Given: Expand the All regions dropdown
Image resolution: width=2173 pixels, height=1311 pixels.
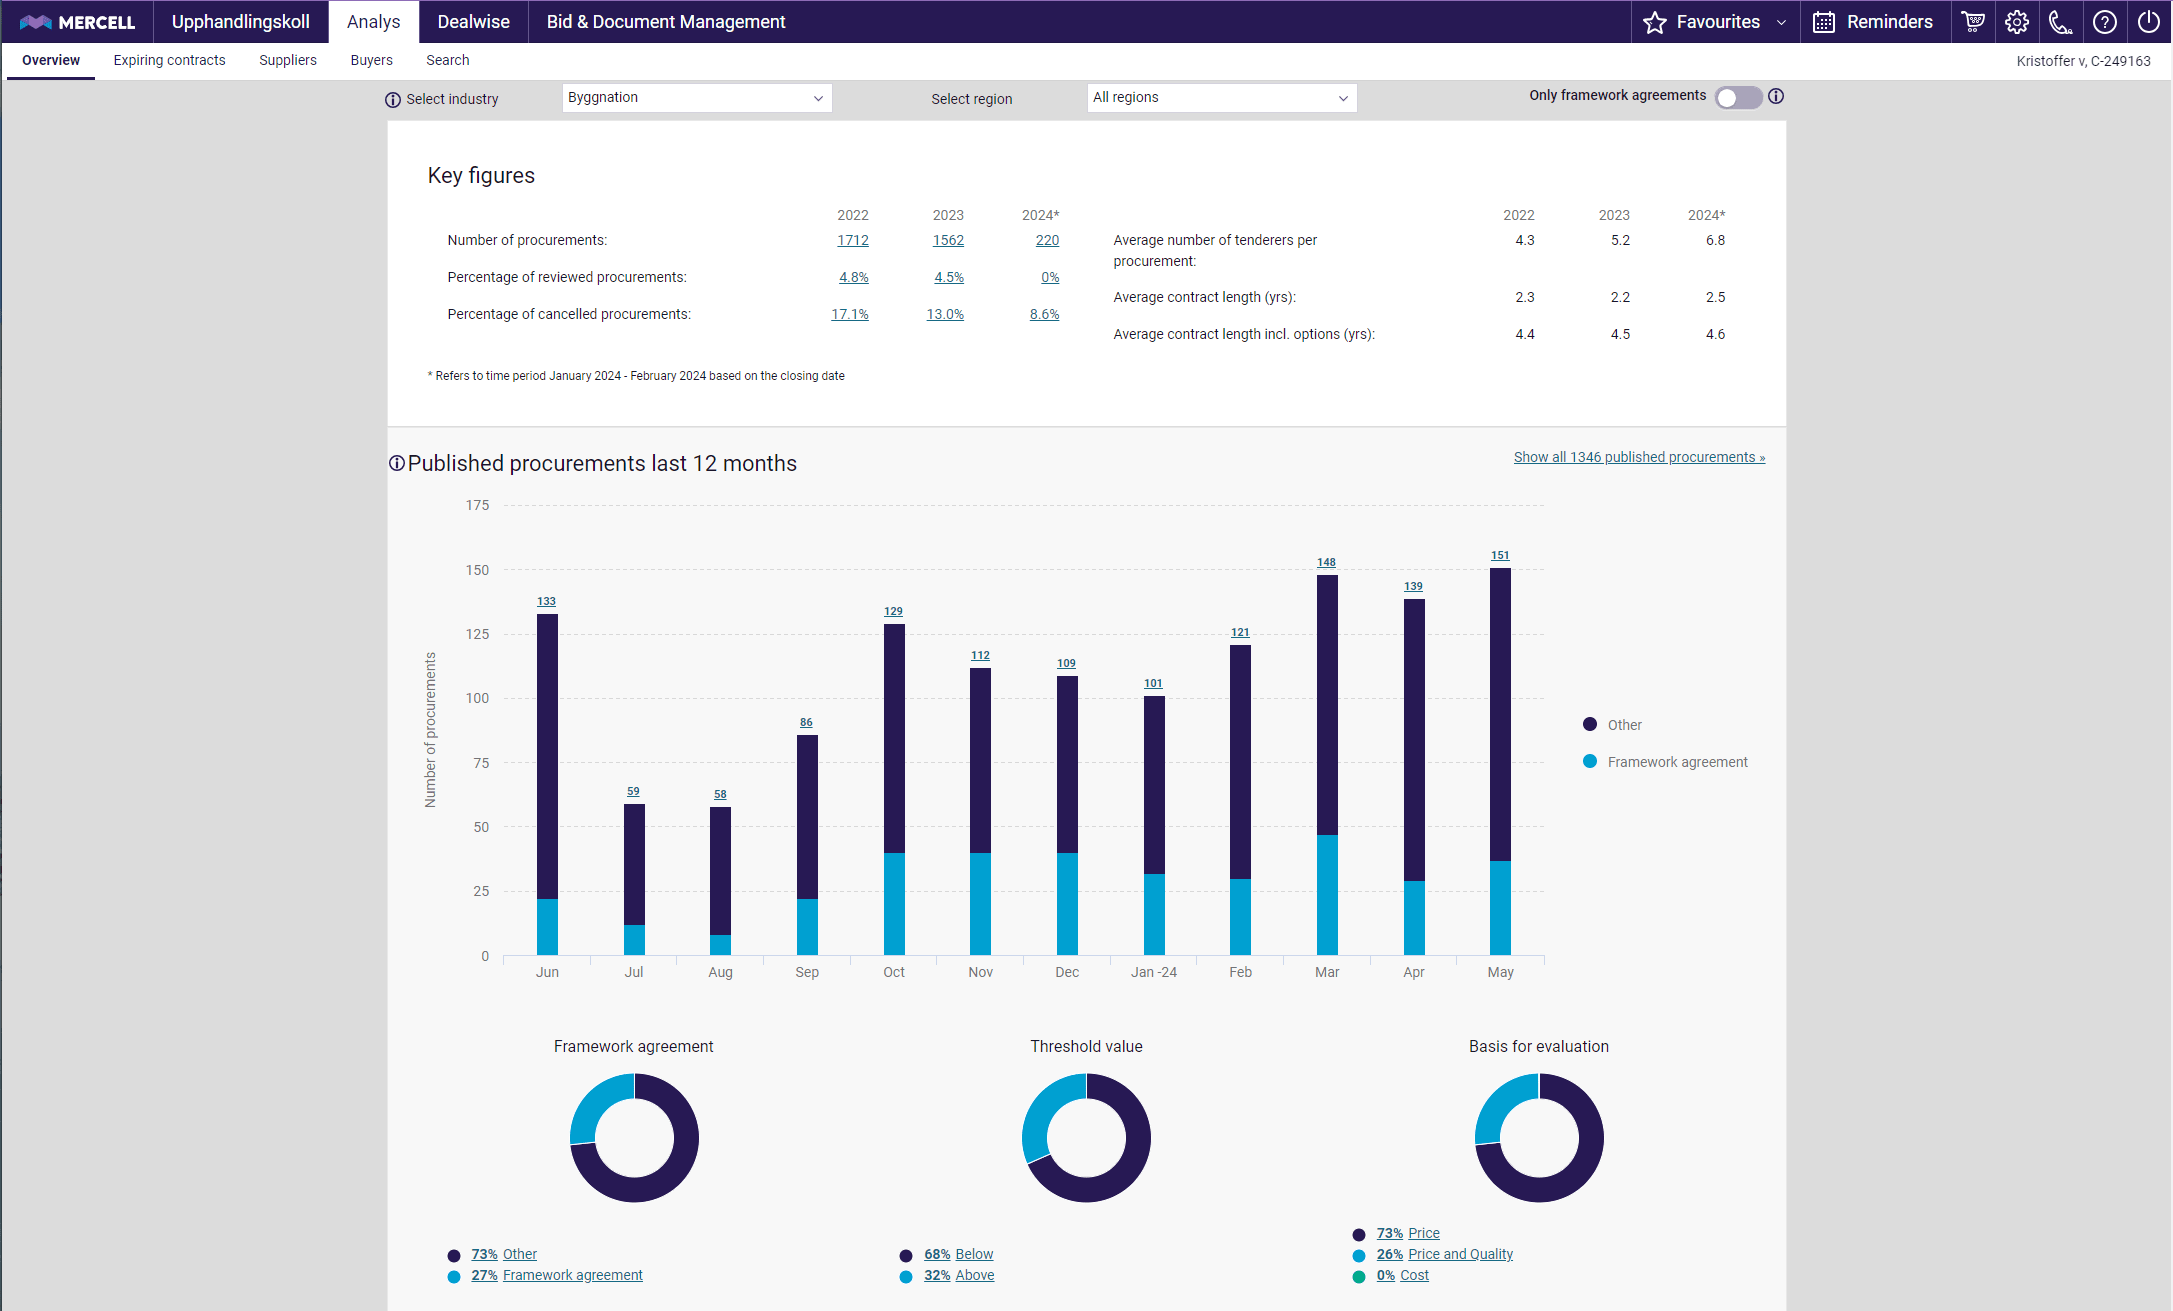Looking at the screenshot, I should coord(1221,98).
